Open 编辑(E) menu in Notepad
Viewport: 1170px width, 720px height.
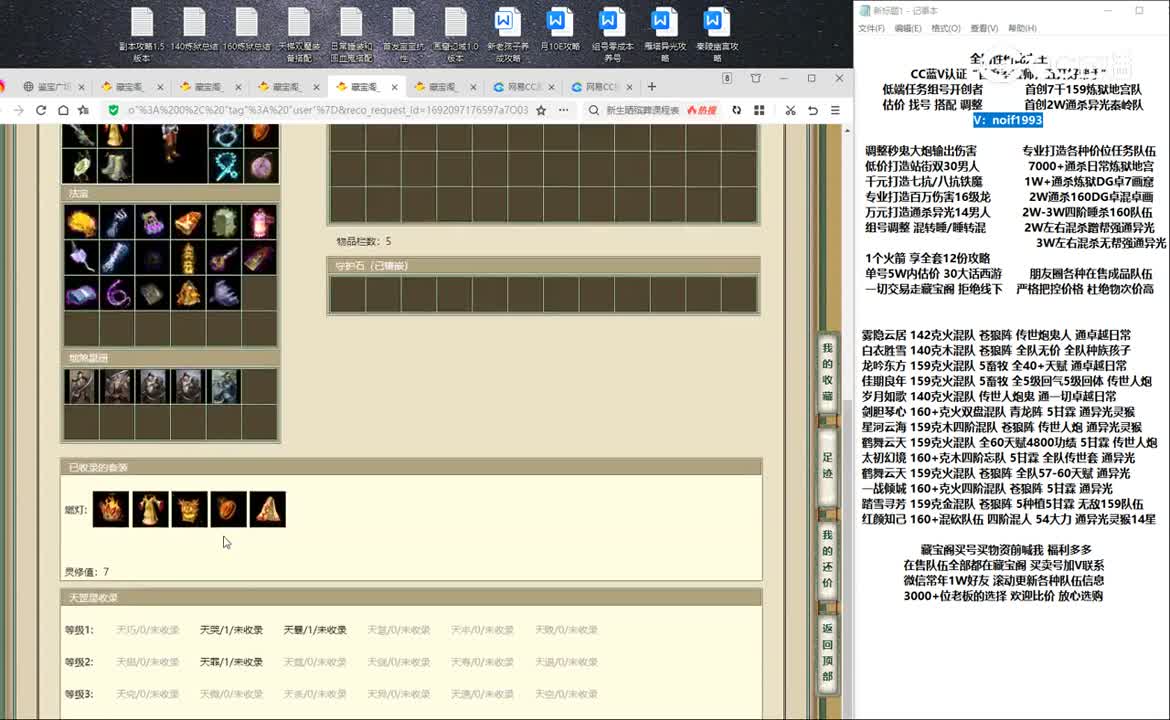point(907,28)
